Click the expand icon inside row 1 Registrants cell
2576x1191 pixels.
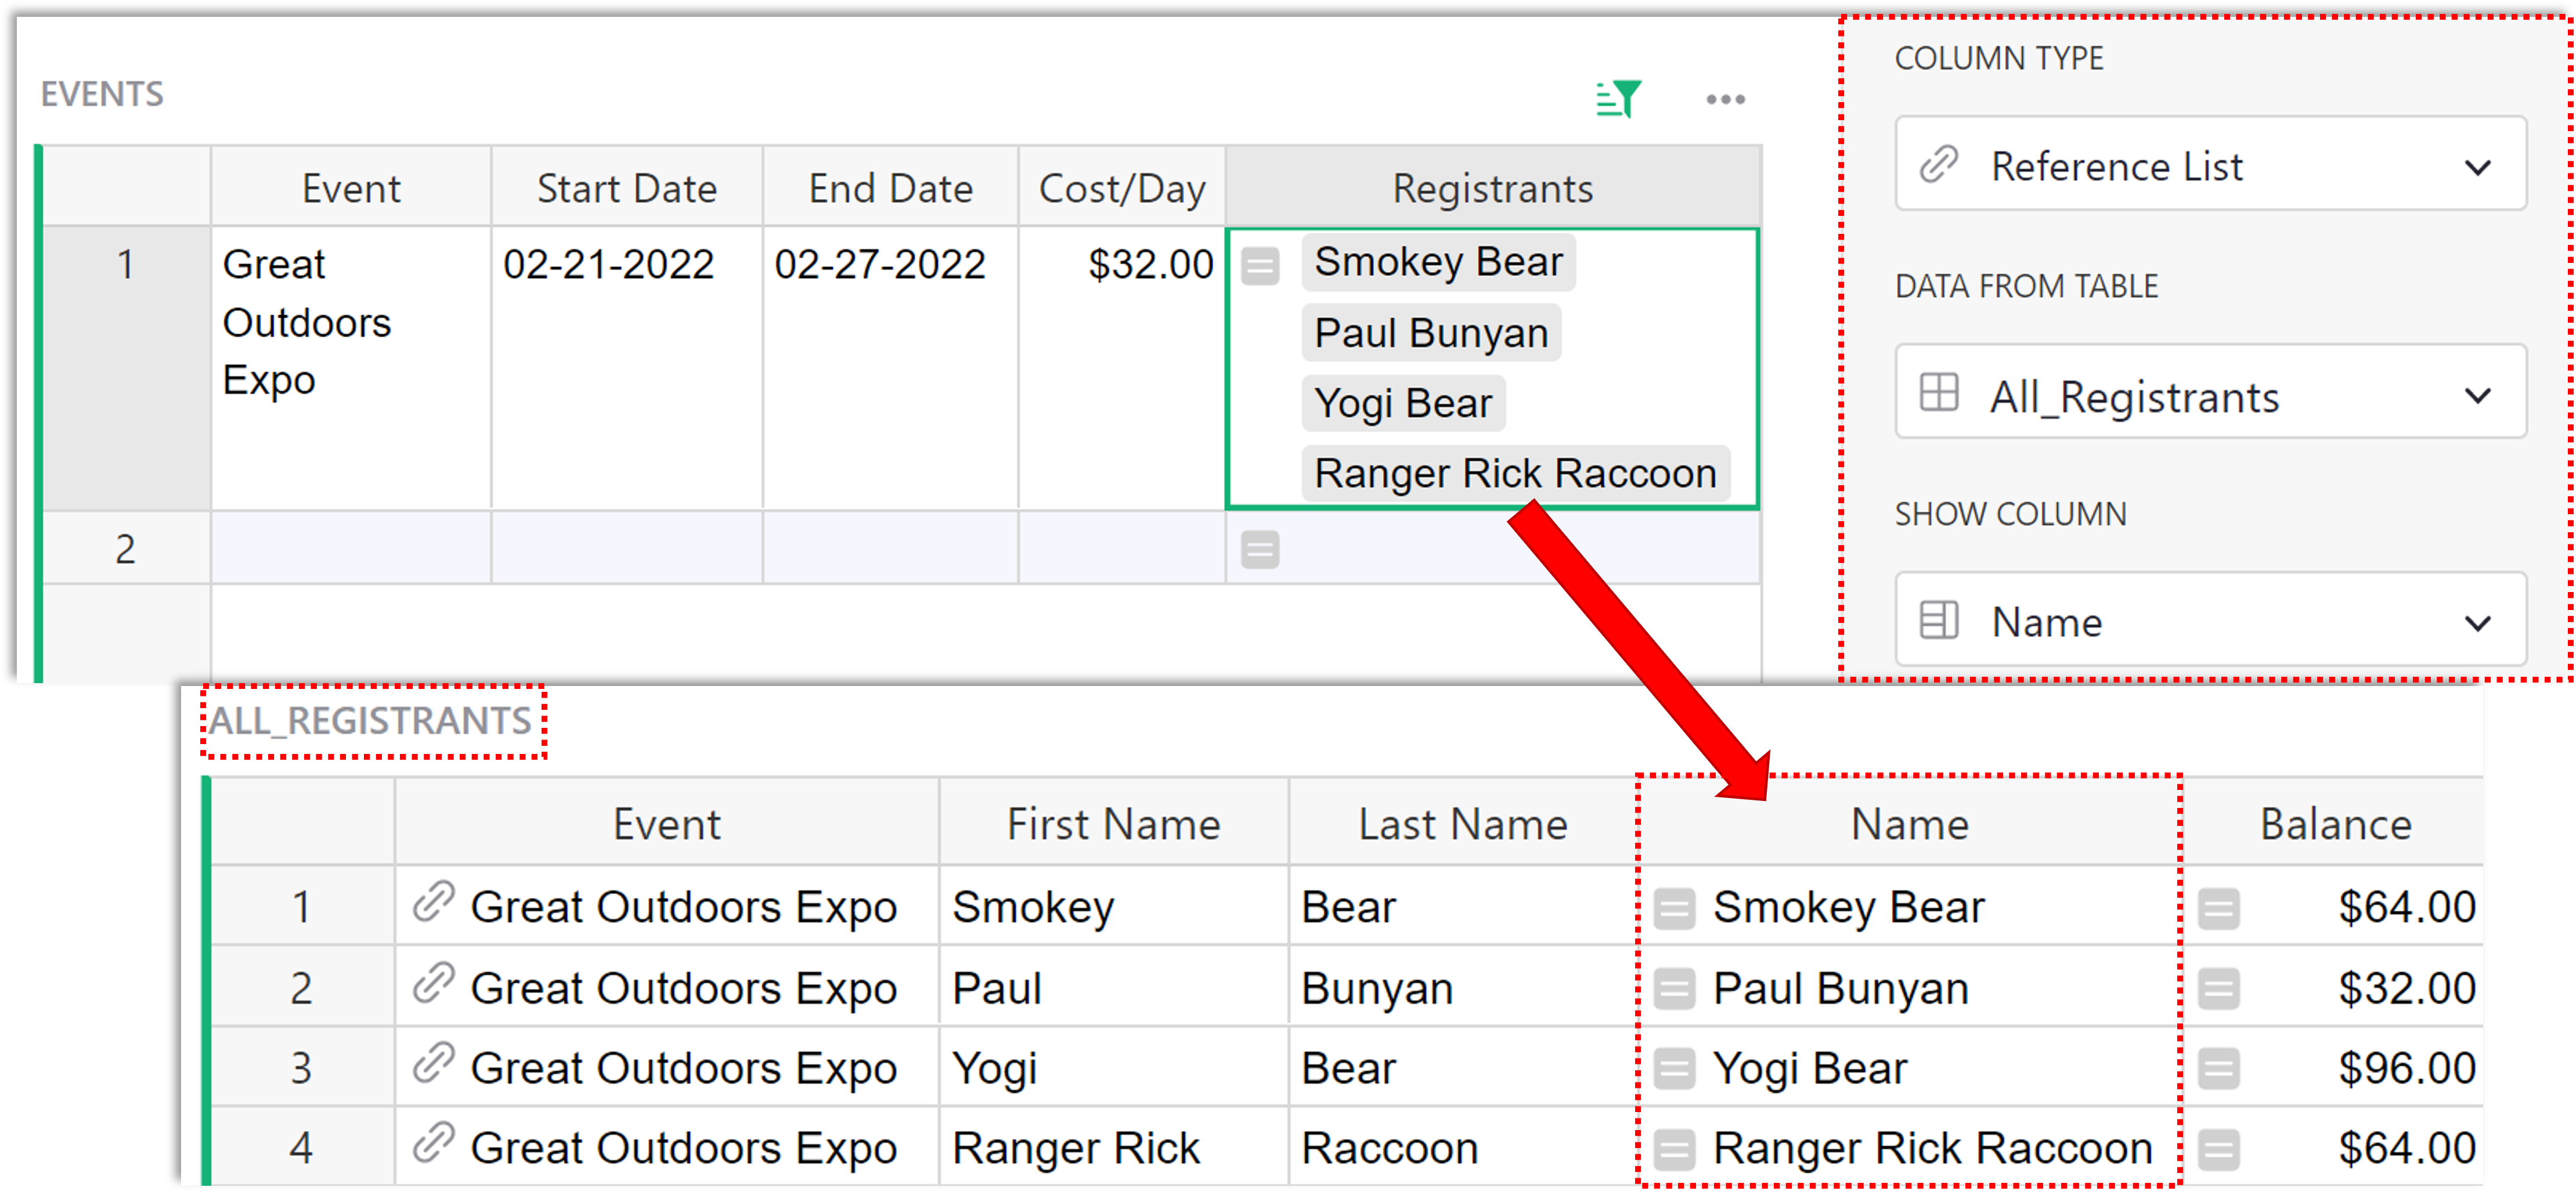(x=1261, y=265)
